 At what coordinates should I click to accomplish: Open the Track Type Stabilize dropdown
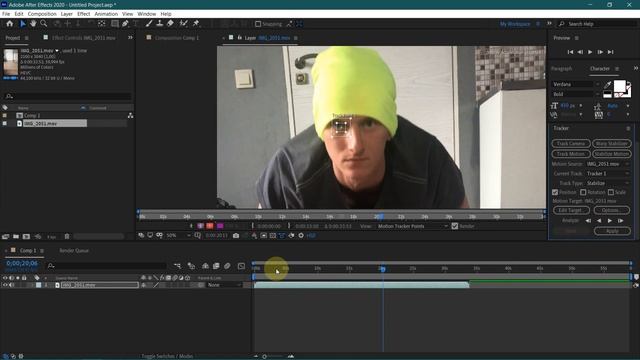point(608,184)
